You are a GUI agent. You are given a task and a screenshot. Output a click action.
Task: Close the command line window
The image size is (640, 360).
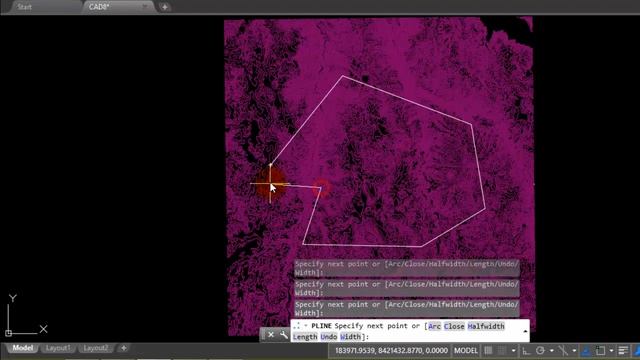tap(271, 335)
